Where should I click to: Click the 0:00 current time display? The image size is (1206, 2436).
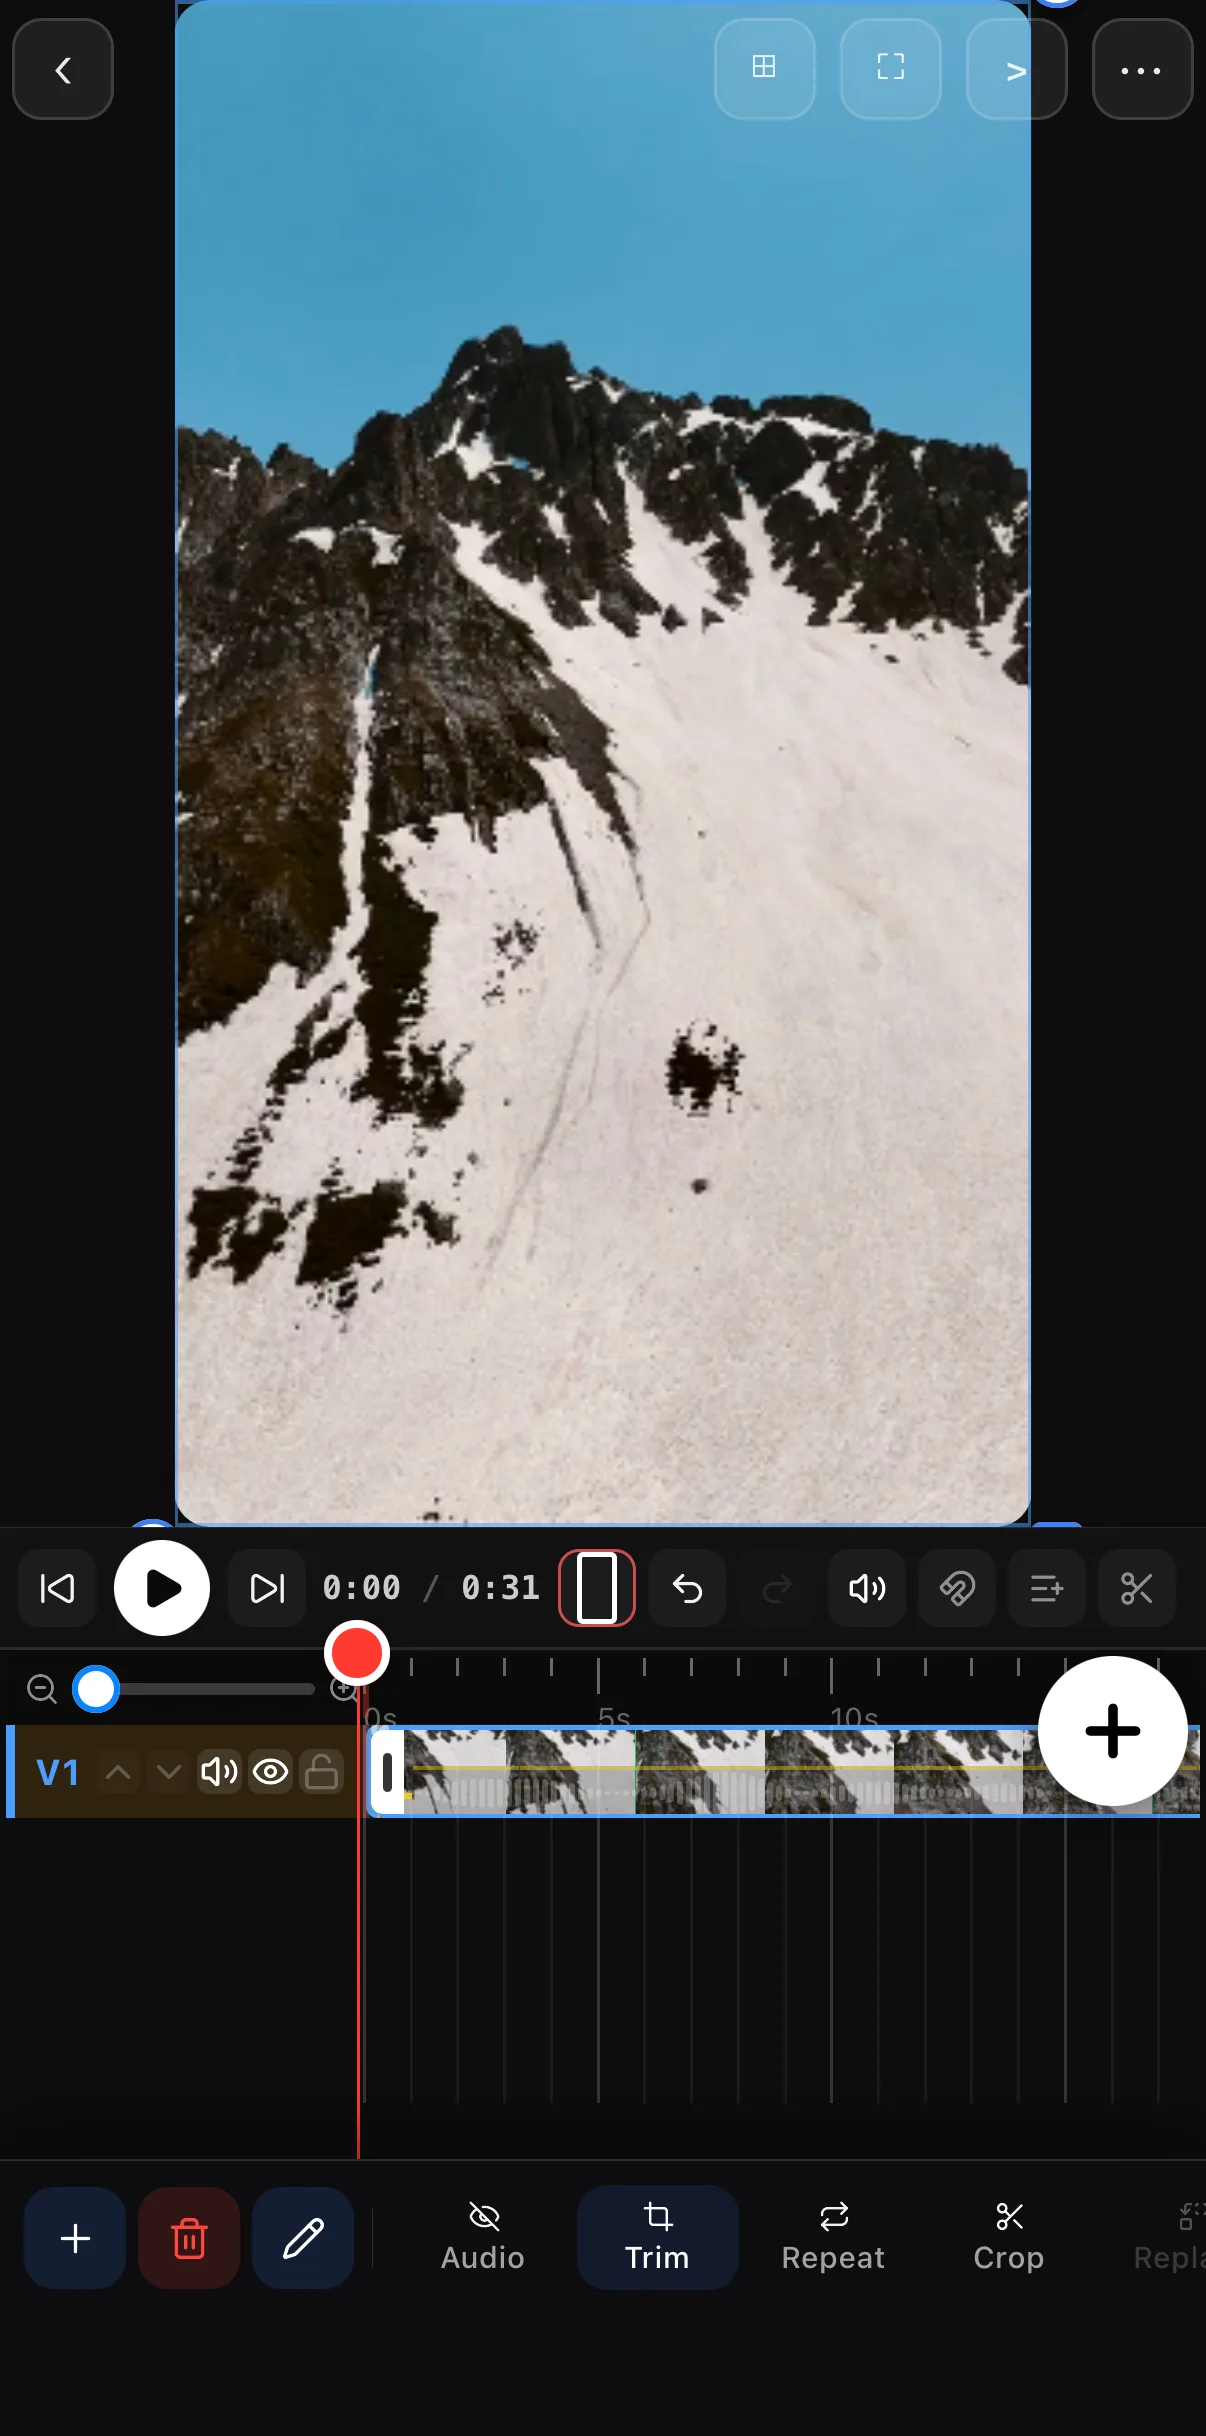pos(362,1588)
